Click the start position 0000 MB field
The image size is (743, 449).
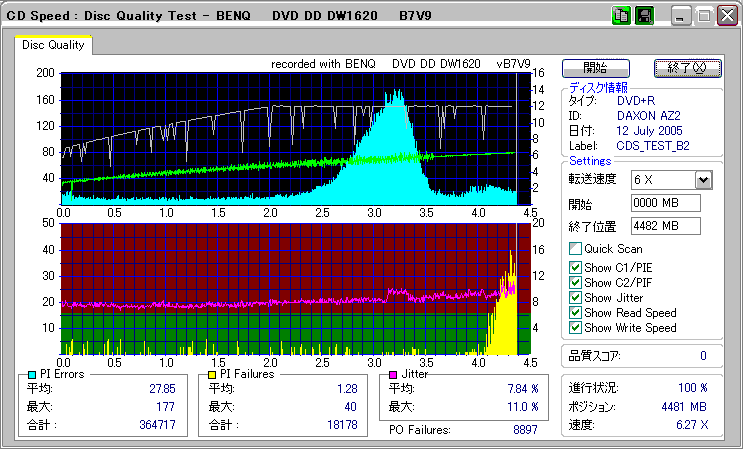(665, 204)
